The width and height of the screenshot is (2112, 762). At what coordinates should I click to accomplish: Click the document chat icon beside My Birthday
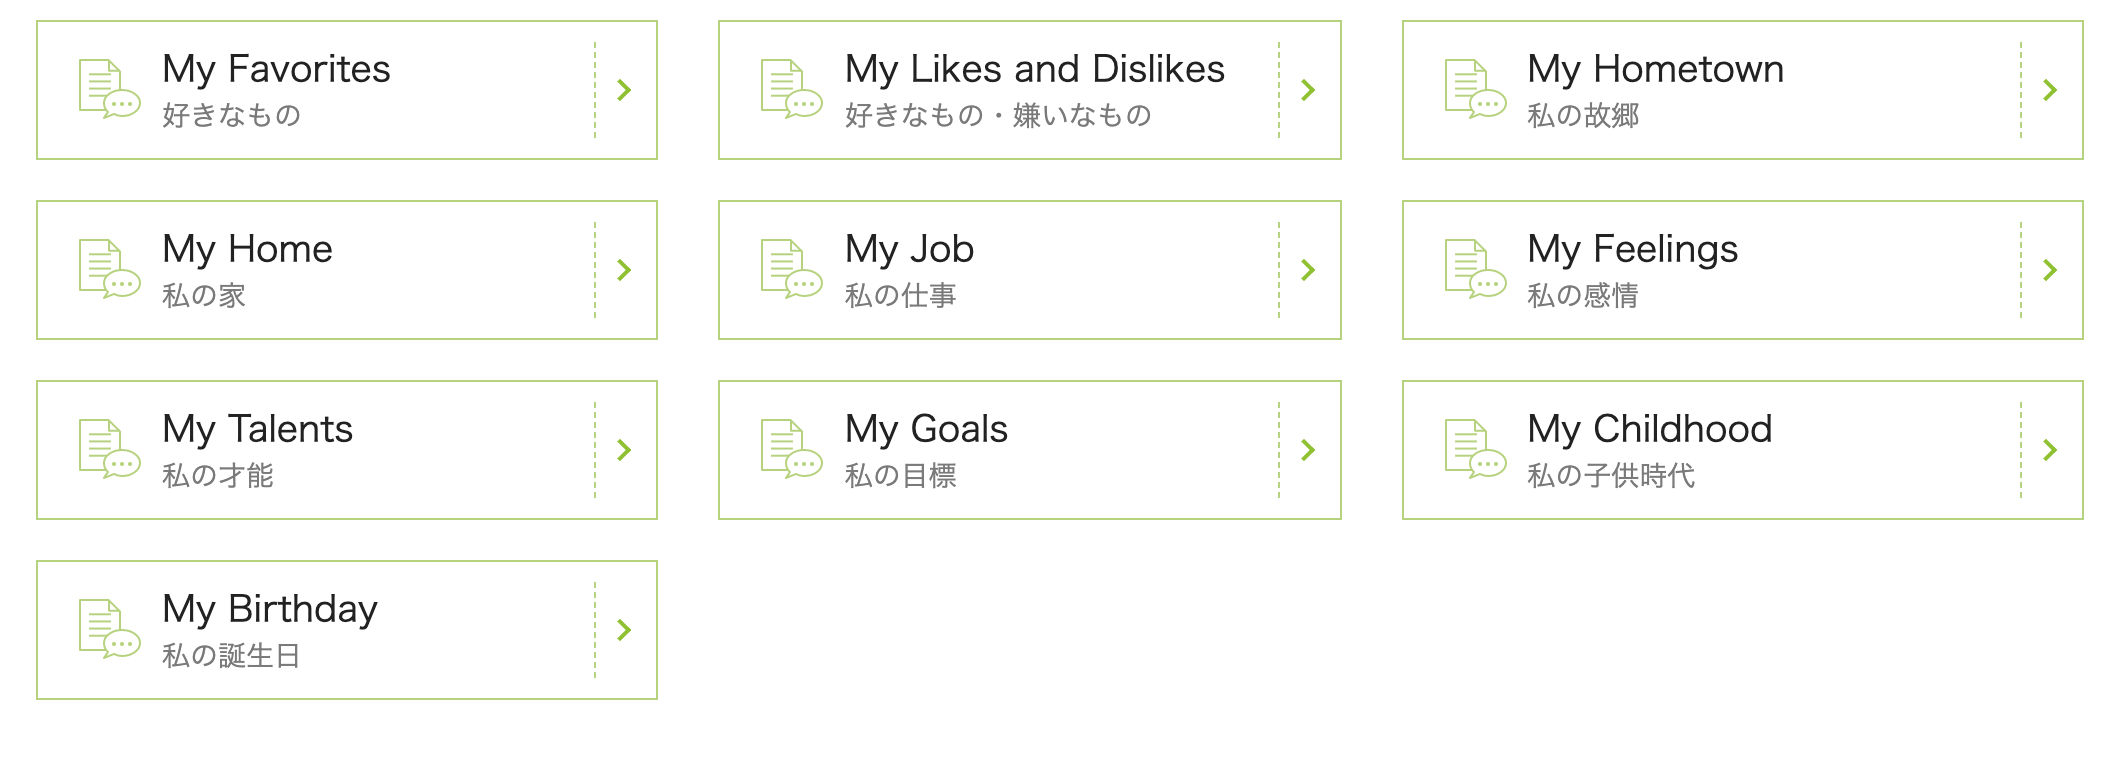109,629
